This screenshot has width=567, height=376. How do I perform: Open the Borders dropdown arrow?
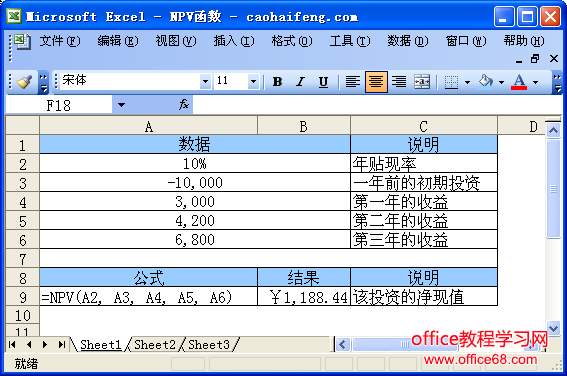(467, 82)
